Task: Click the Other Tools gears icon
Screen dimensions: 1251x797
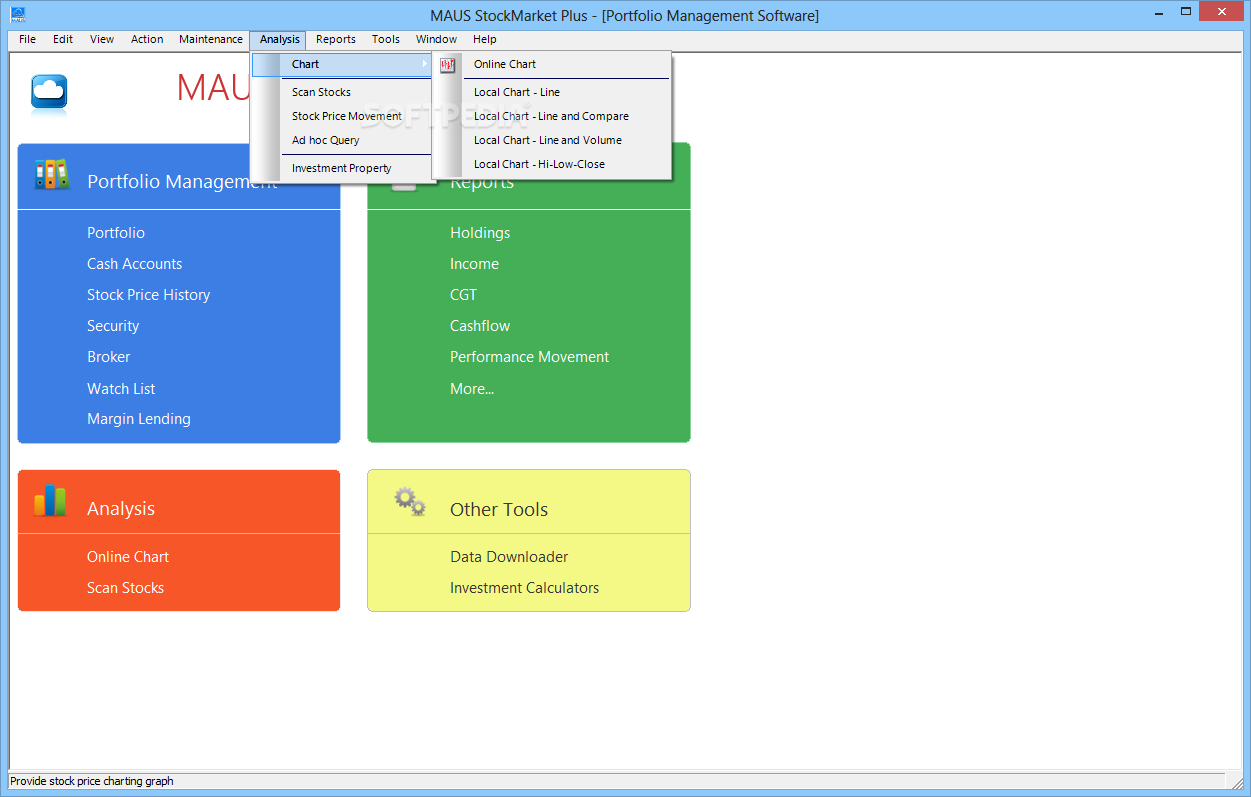Action: click(x=410, y=501)
